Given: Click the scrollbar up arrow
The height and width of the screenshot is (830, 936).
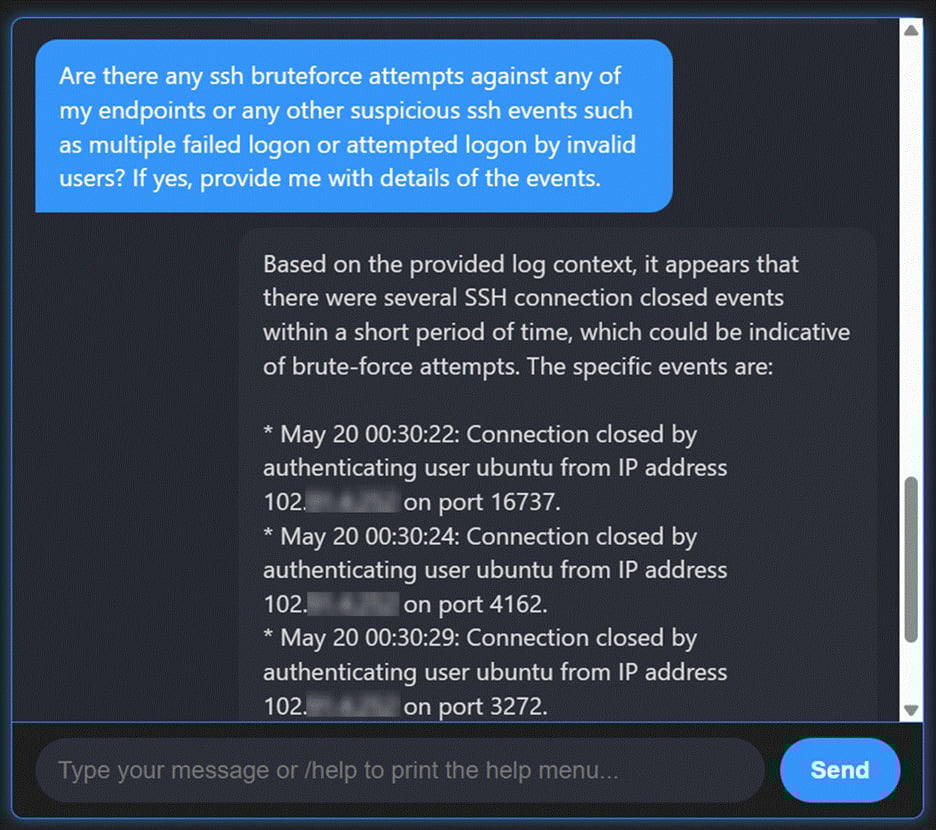Looking at the screenshot, I should coord(910,30).
